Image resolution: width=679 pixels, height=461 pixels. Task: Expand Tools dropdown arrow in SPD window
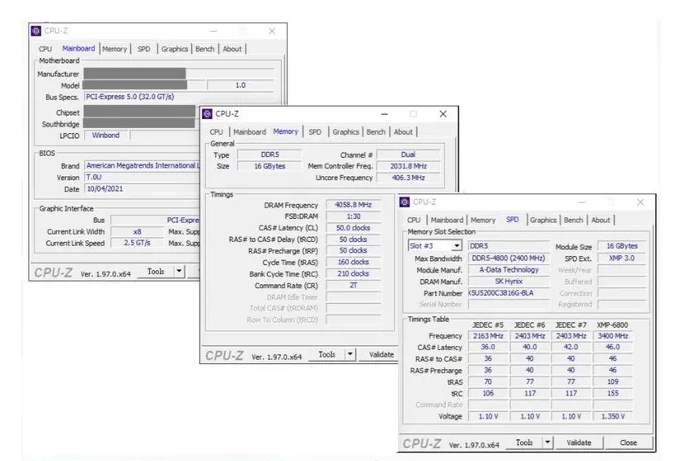pos(547,442)
